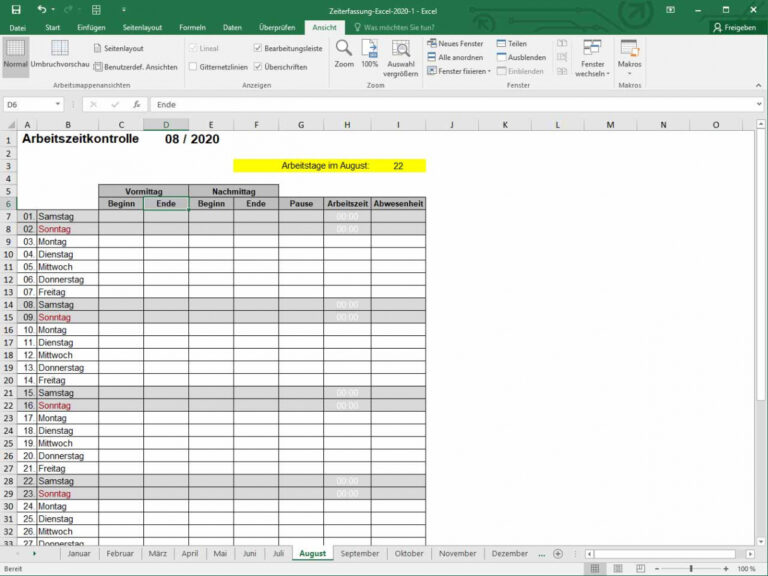Screen dimensions: 768x576
Task: Expand the Fenster fixieren dropdown
Action: (459, 71)
